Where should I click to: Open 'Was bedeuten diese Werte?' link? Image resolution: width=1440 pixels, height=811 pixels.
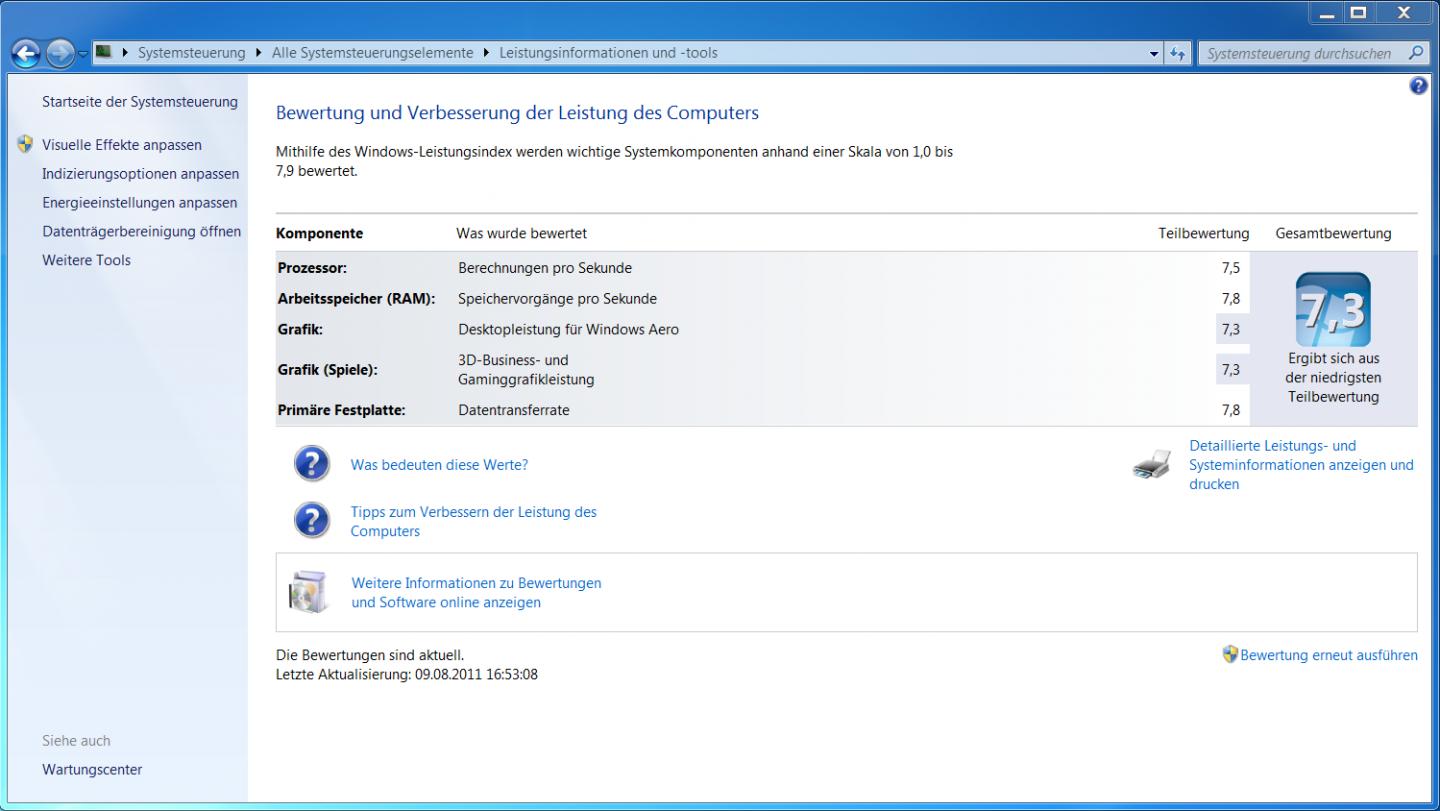click(x=439, y=465)
